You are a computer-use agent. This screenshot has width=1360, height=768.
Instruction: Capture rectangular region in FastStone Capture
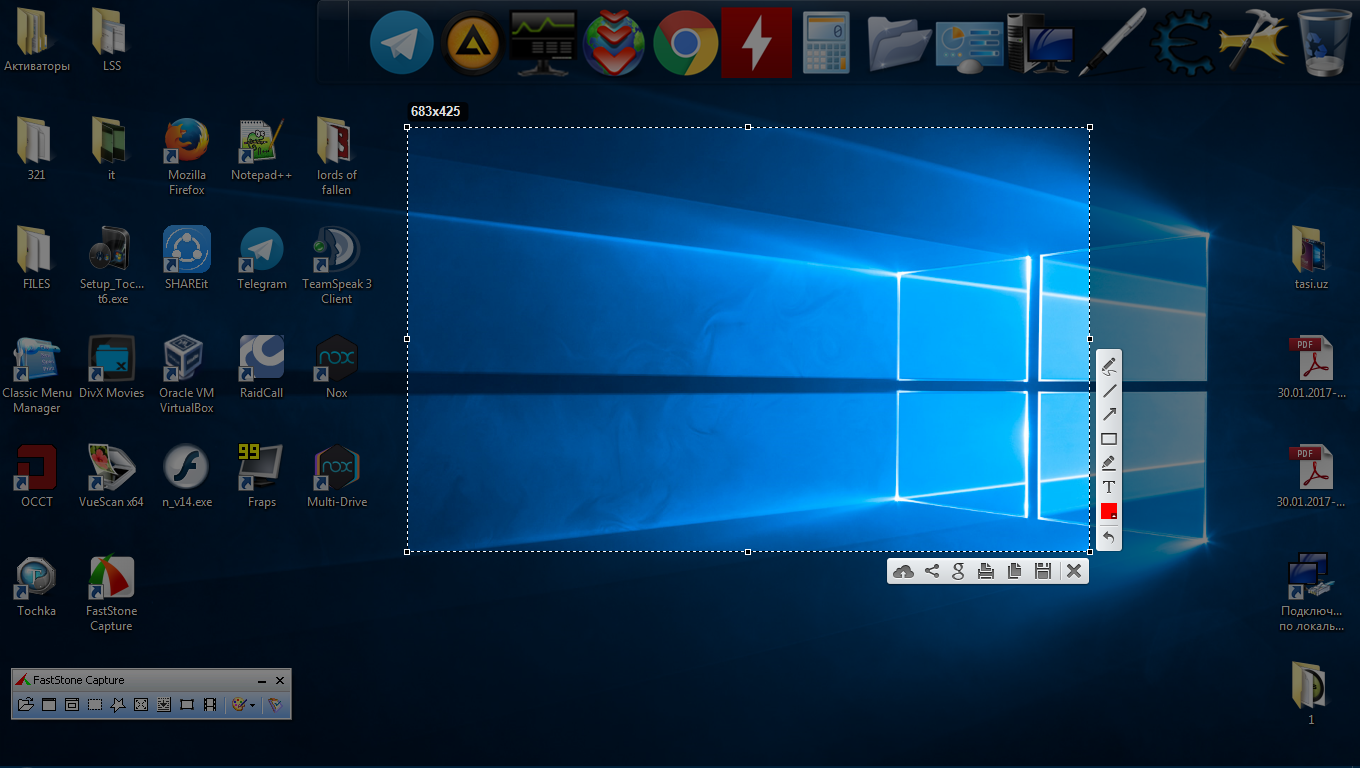[95, 705]
